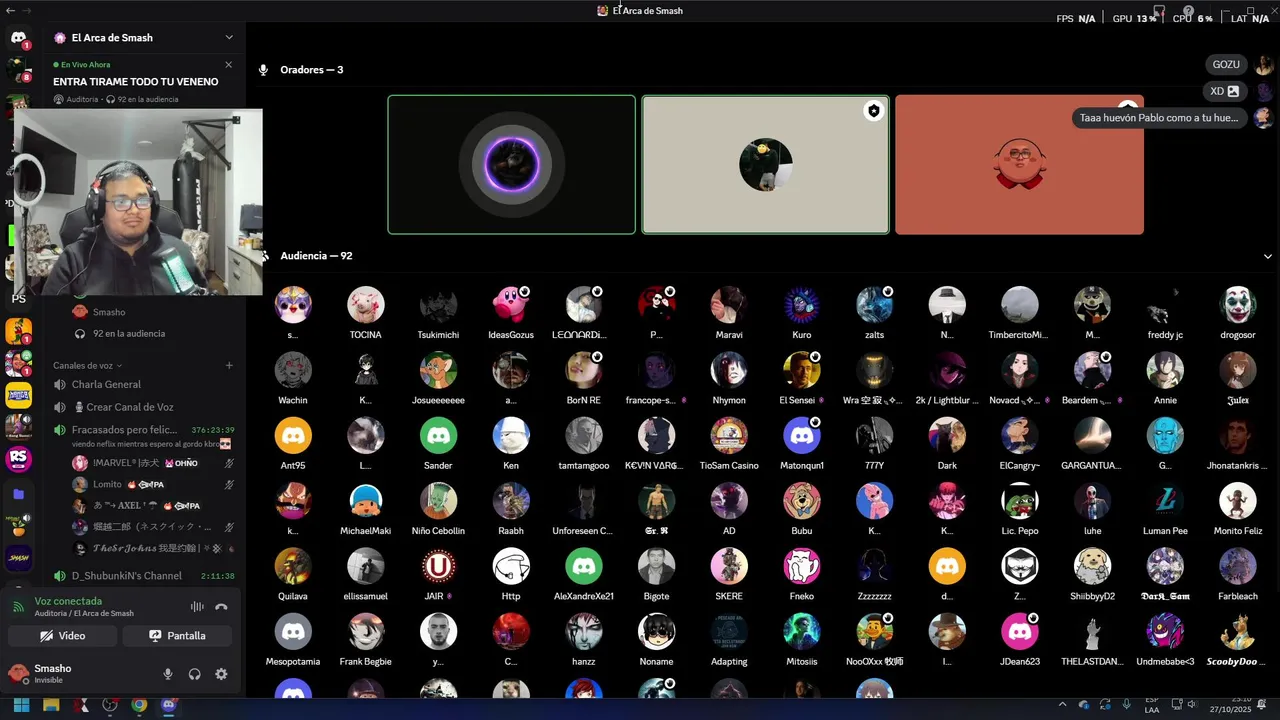The height and width of the screenshot is (720, 1280).
Task: Open GOZU chat message bubble
Action: pos(1226,64)
